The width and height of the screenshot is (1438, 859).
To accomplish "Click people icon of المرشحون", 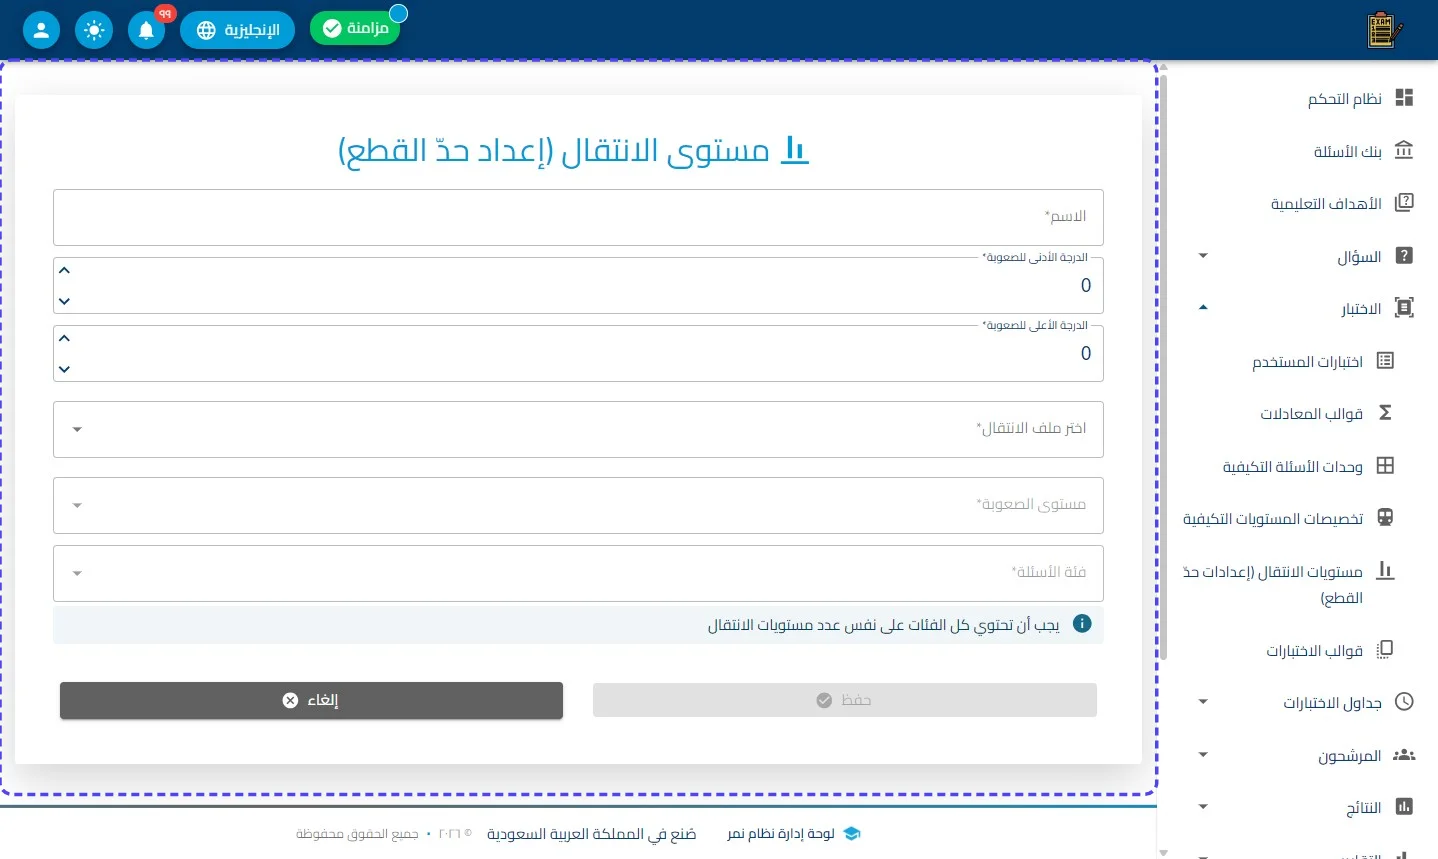I will [1404, 755].
